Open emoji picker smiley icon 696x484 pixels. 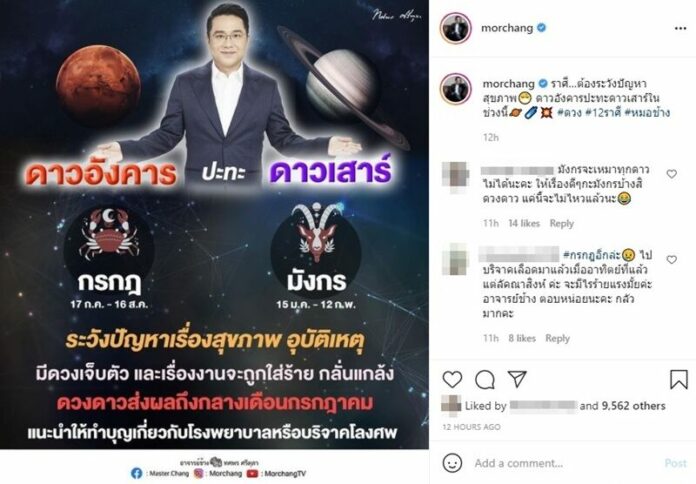point(452,463)
